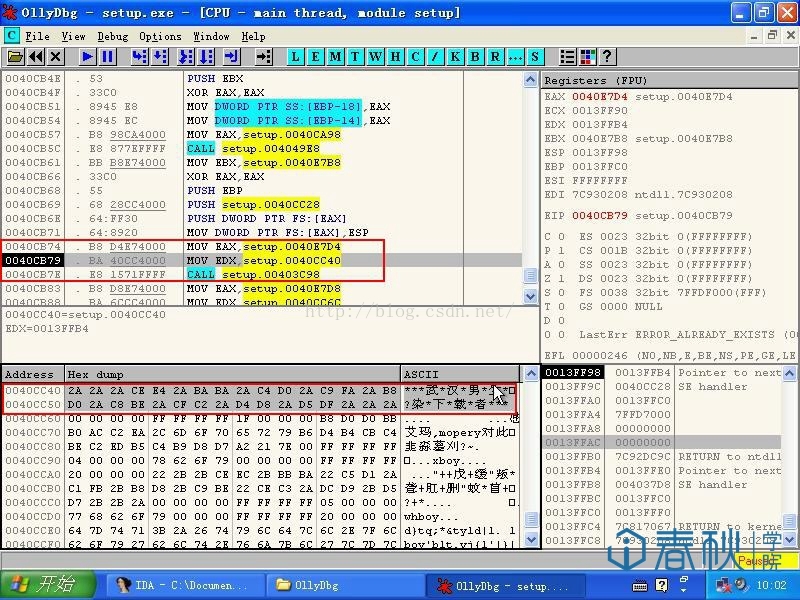Click the Hex dump column header
The height and width of the screenshot is (600, 800).
point(233,374)
